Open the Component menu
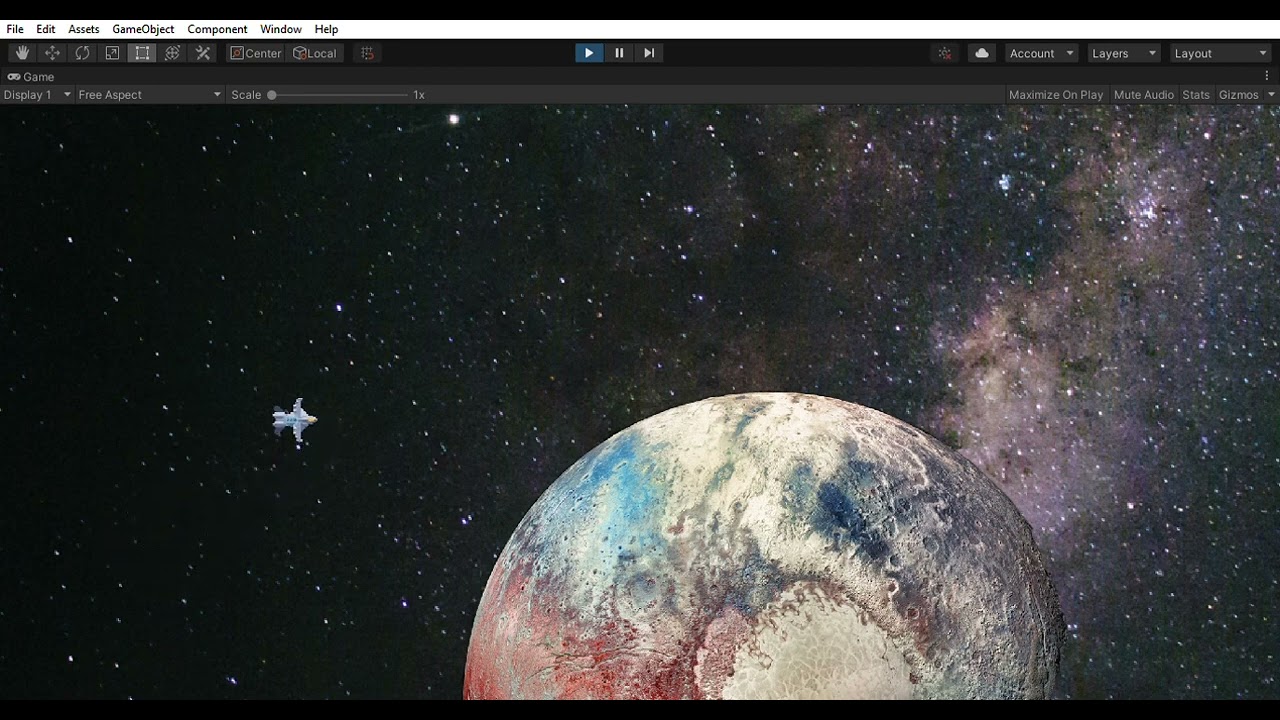The height and width of the screenshot is (720, 1280). 217,29
